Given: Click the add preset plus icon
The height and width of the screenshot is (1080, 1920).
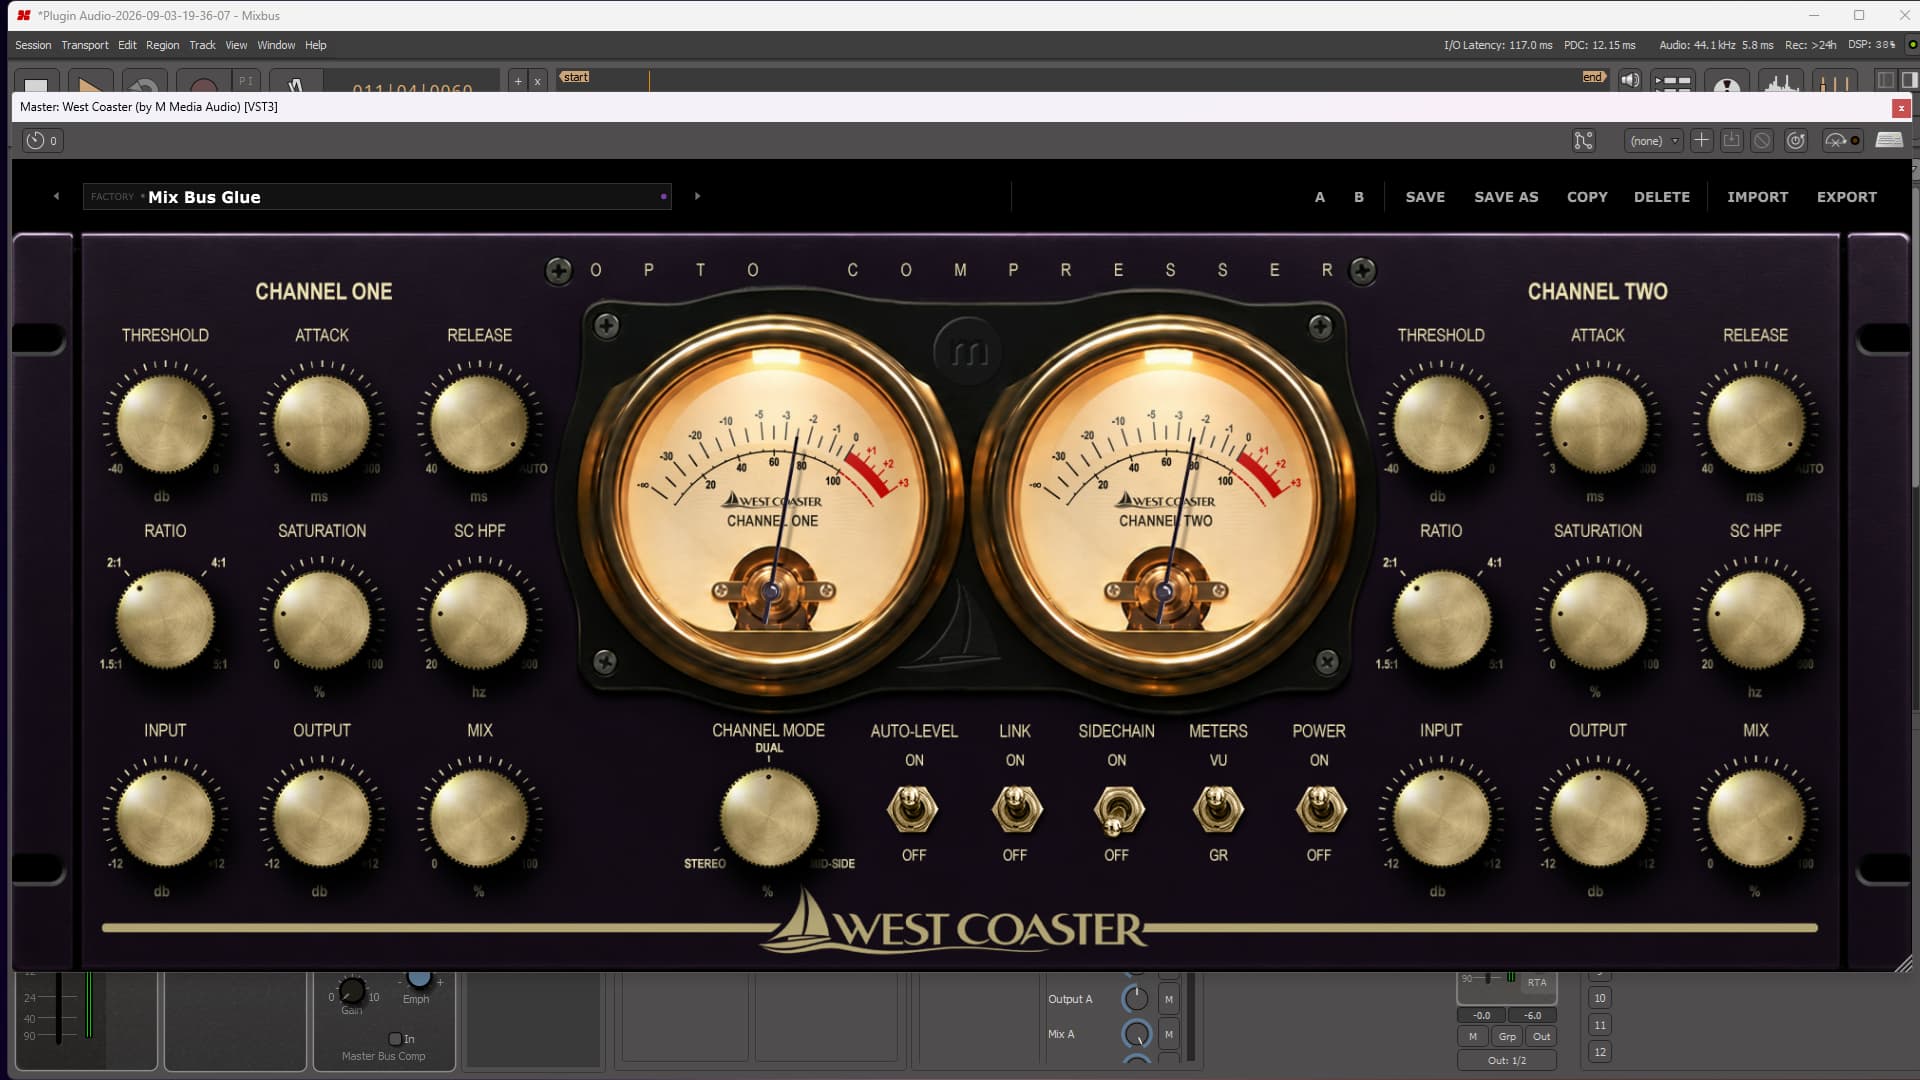Looking at the screenshot, I should pos(1701,141).
